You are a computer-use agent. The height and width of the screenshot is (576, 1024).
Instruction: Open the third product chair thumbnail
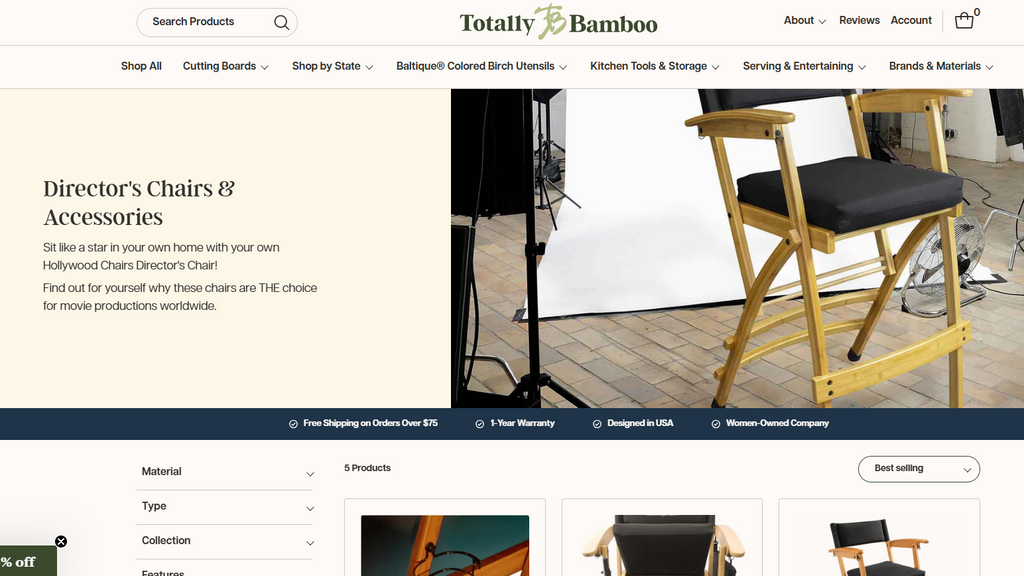[879, 547]
